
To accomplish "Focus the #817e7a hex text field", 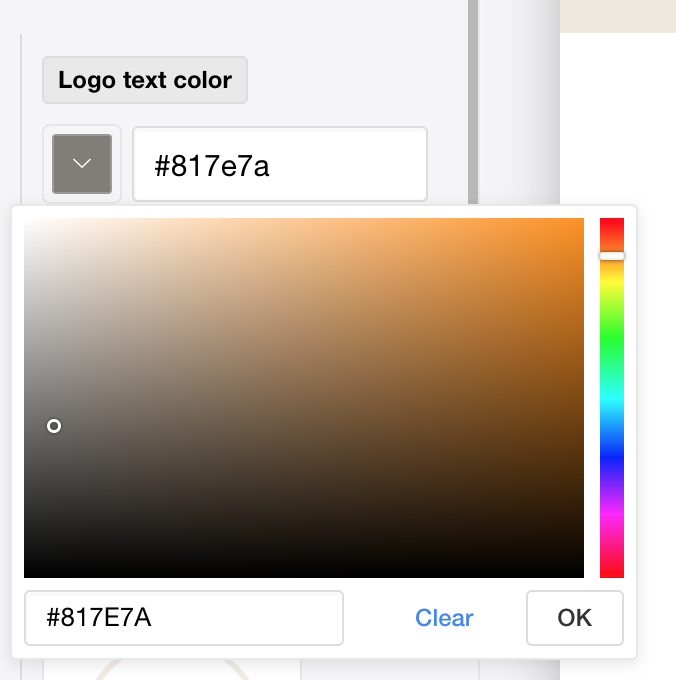I will 280,164.
